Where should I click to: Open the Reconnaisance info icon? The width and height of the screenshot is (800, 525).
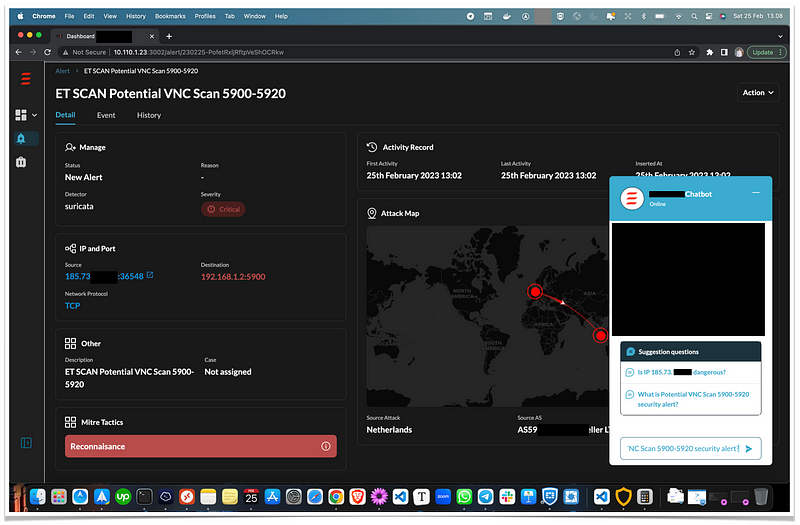tap(326, 446)
